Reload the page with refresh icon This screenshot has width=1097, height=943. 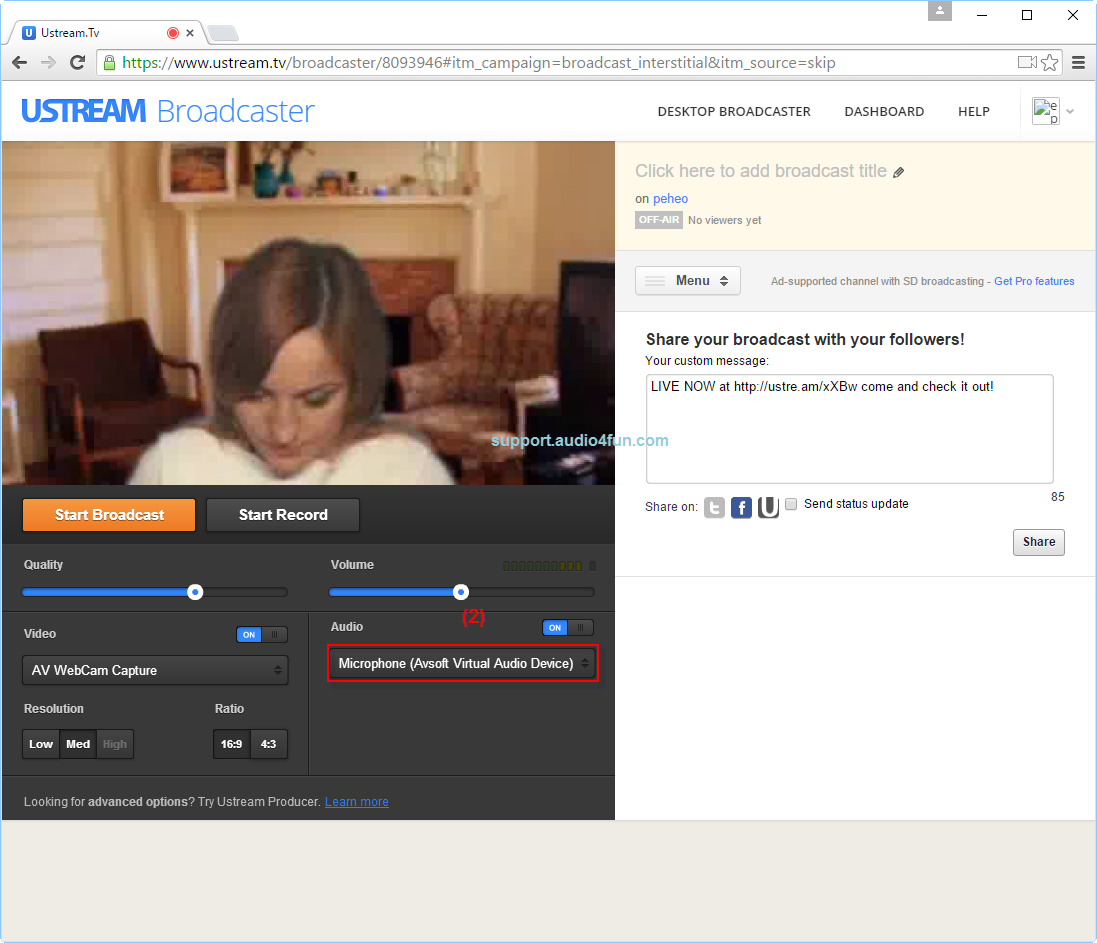(x=78, y=63)
